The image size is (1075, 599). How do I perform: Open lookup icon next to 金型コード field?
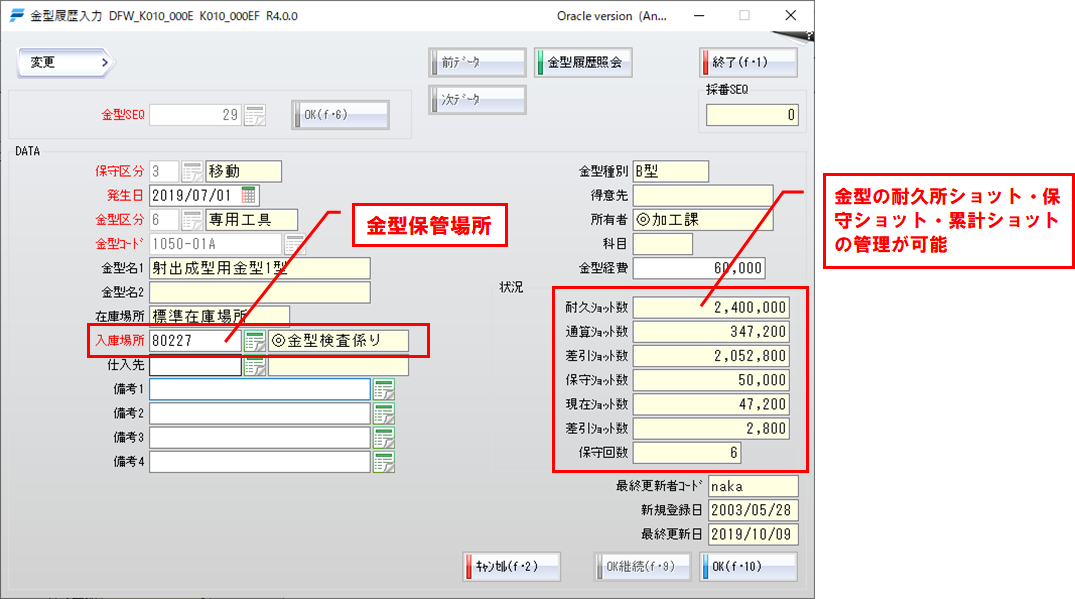tap(295, 244)
